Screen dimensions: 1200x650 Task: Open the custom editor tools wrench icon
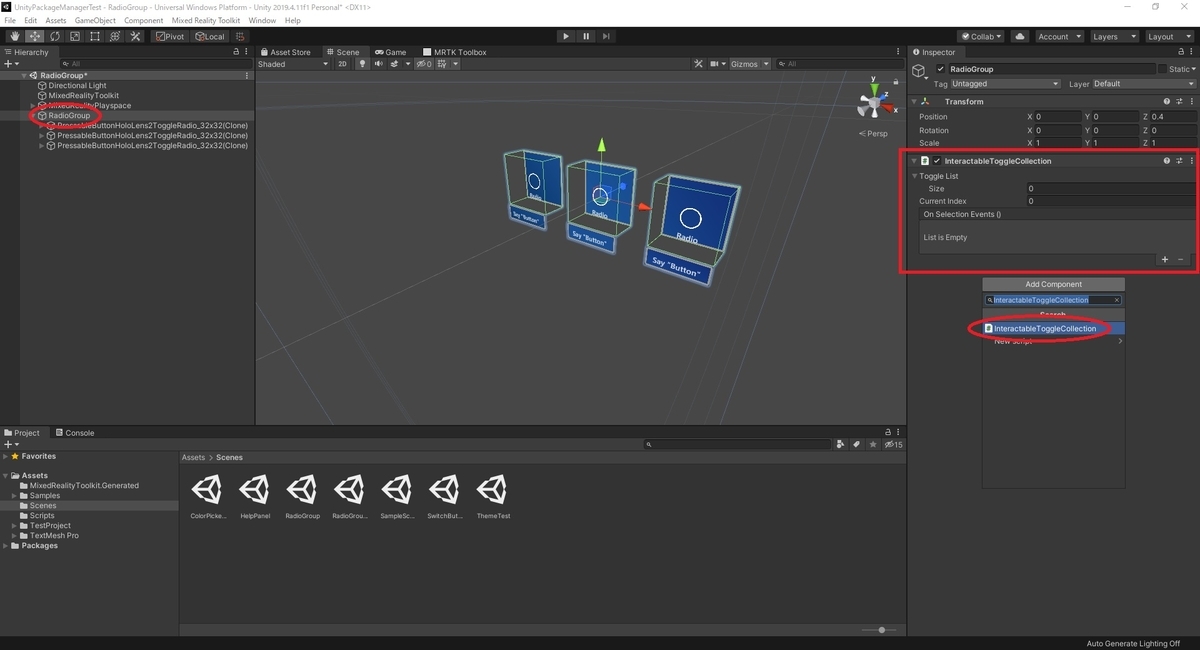pyautogui.click(x=135, y=36)
